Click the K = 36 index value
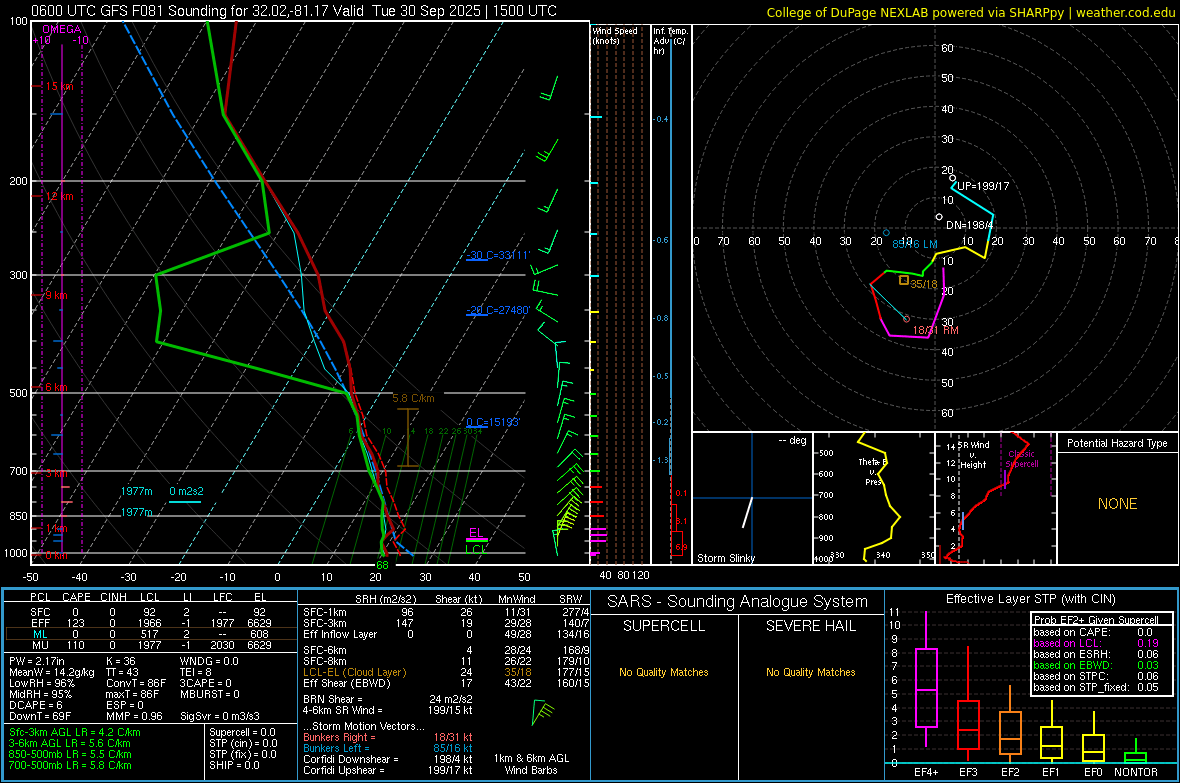The image size is (1180, 783). tap(120, 660)
